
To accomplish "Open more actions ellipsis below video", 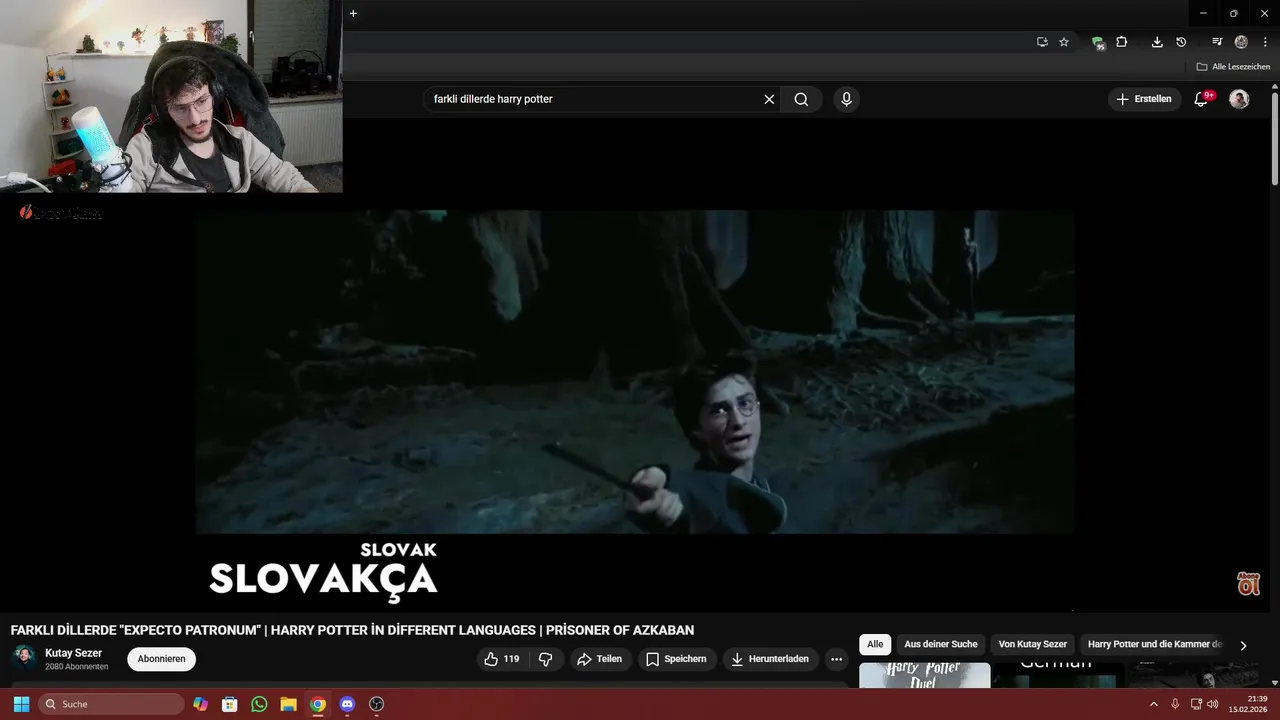I will click(x=836, y=659).
